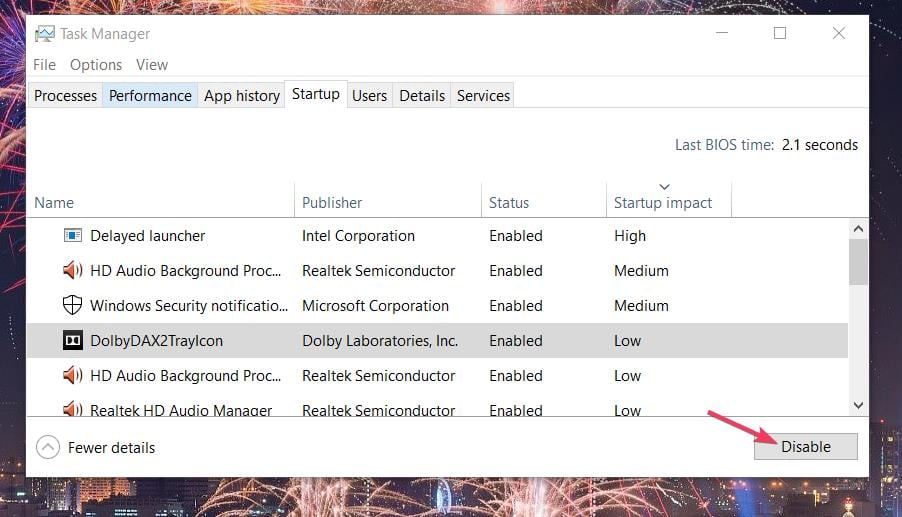Click the Startup impact sort chevron
This screenshot has width=902, height=517.
(664, 187)
